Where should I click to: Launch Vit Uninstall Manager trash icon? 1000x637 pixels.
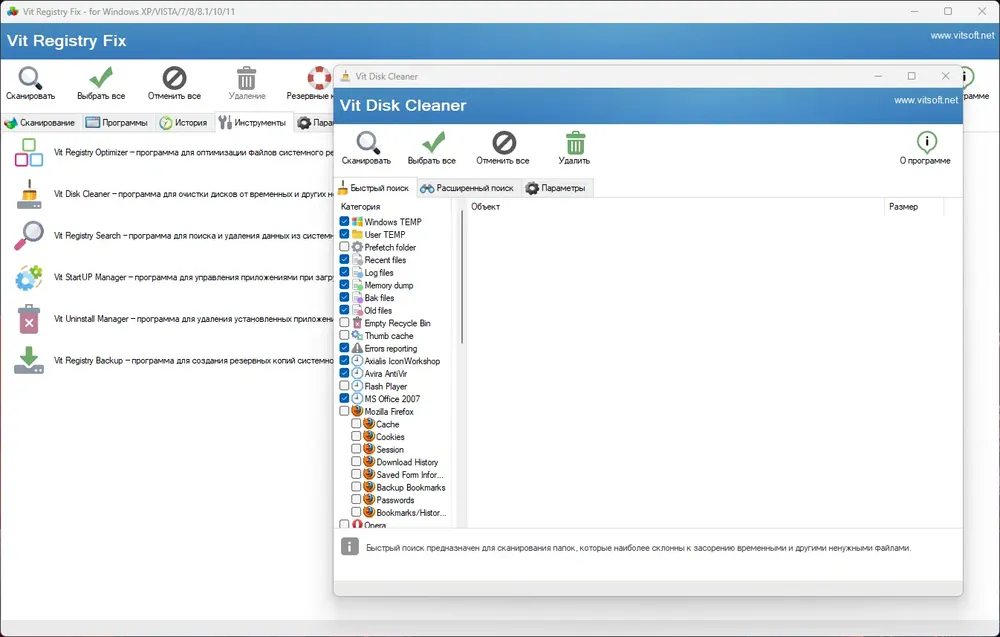tap(29, 319)
